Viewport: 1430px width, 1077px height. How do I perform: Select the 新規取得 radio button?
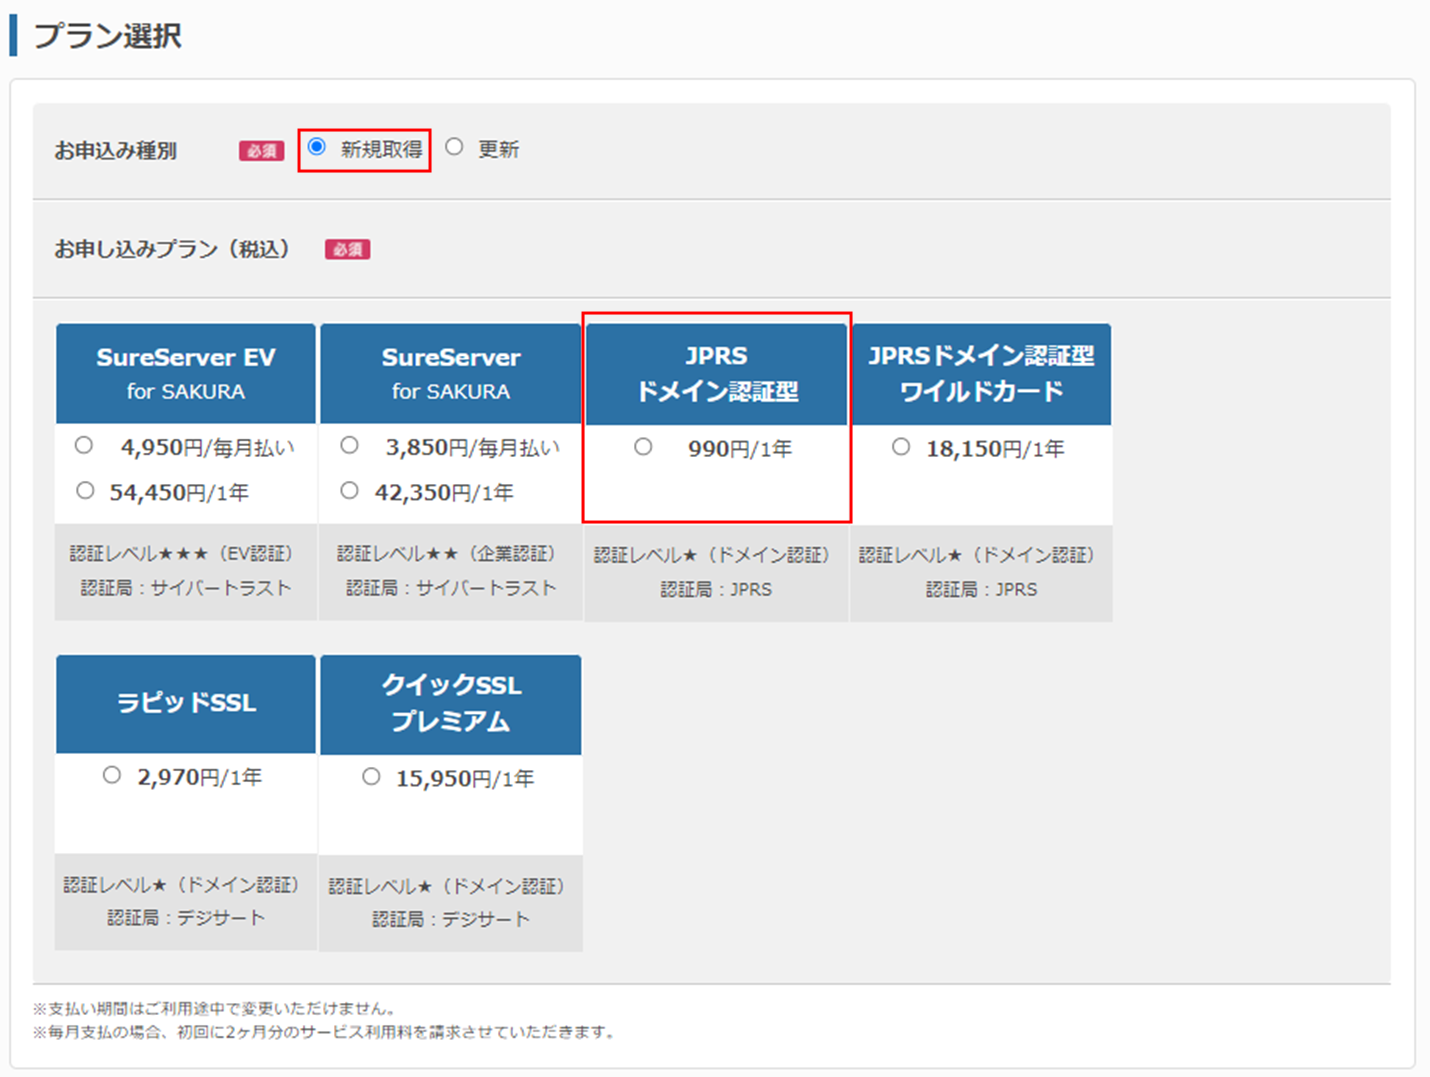point(318,146)
